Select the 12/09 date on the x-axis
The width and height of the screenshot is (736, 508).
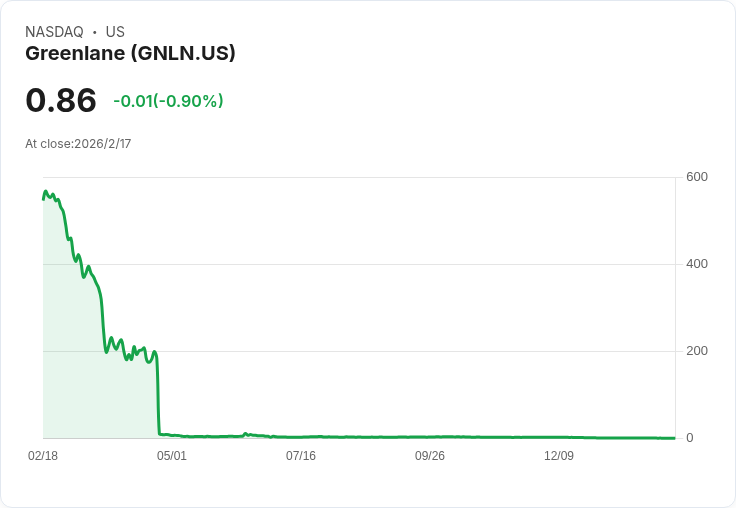click(559, 456)
